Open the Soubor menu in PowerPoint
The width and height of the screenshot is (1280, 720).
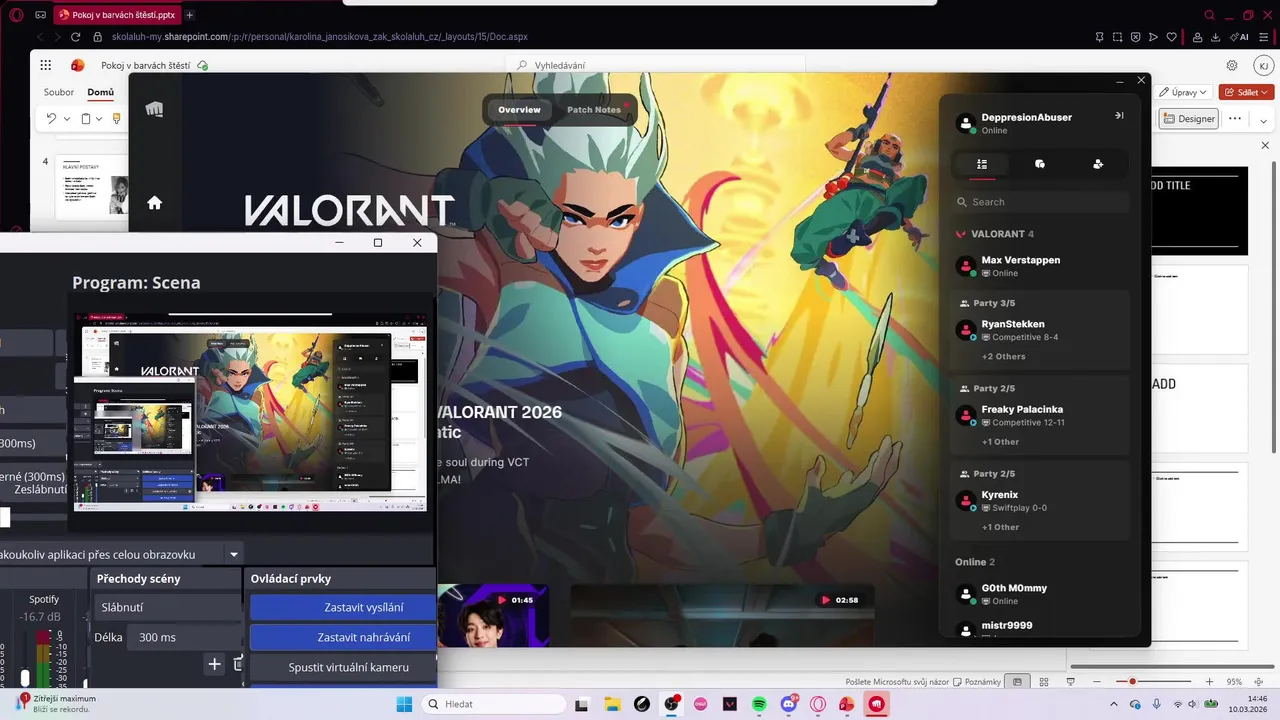59,92
